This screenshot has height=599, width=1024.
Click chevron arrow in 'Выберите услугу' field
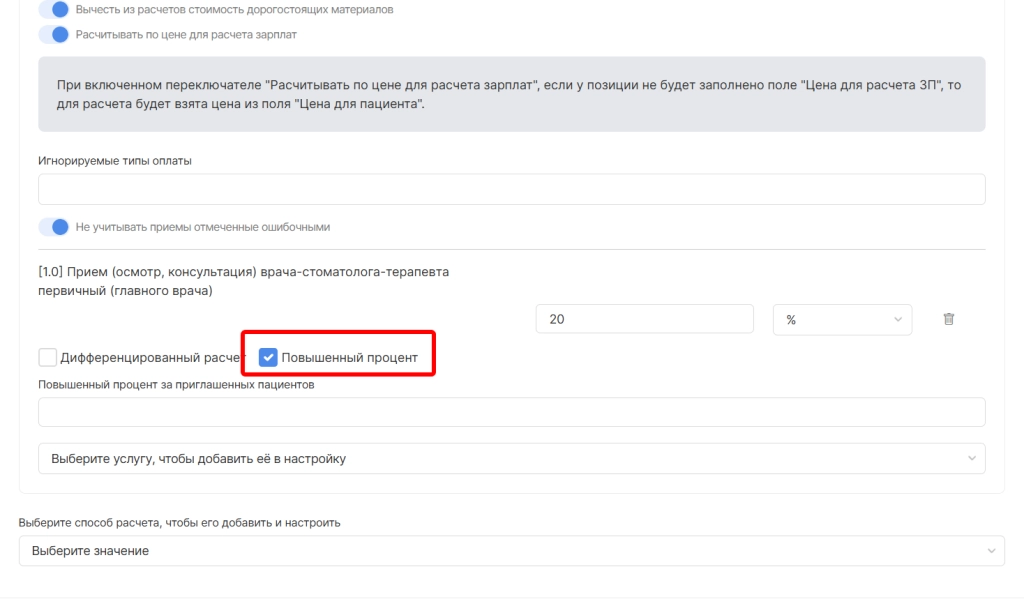point(972,459)
